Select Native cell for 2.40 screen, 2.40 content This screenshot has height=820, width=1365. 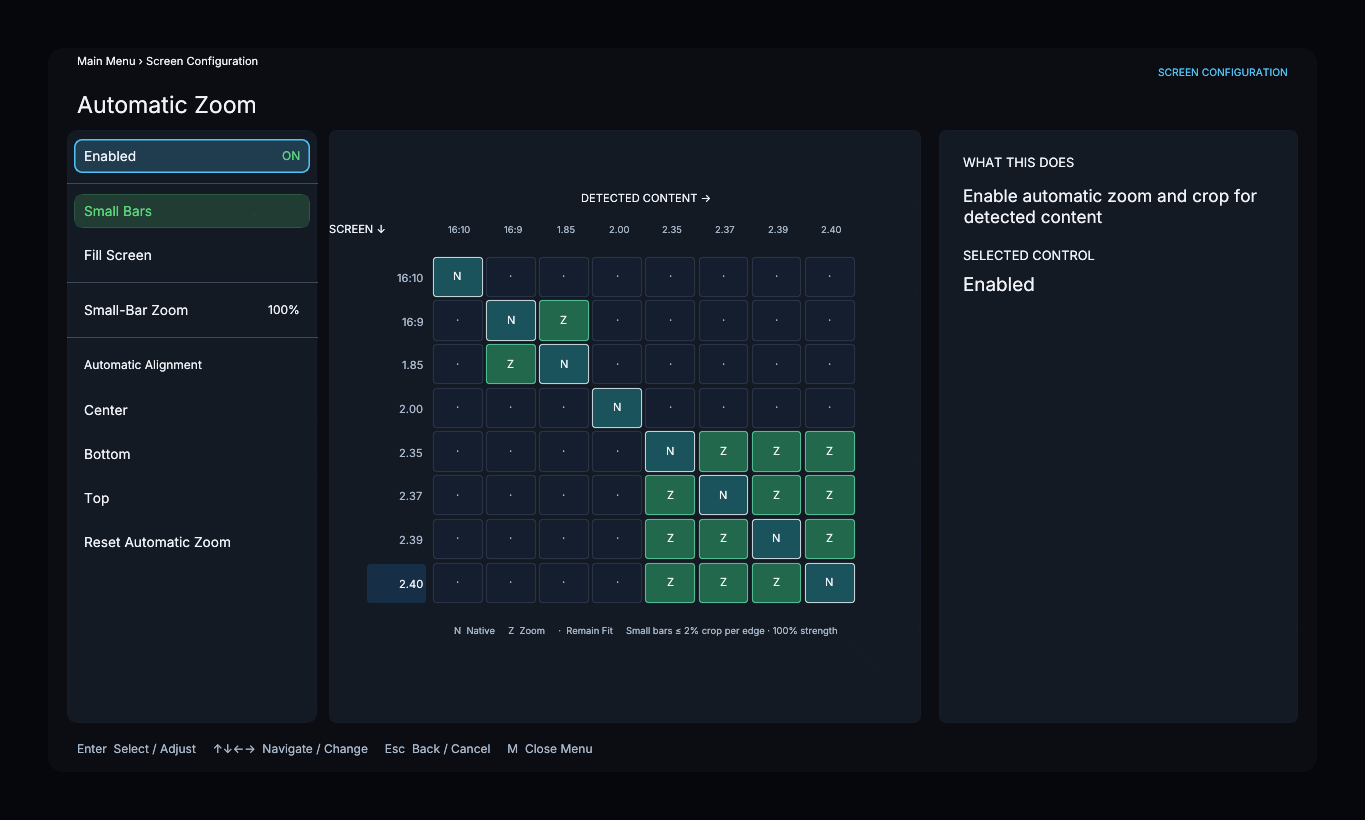pos(830,583)
